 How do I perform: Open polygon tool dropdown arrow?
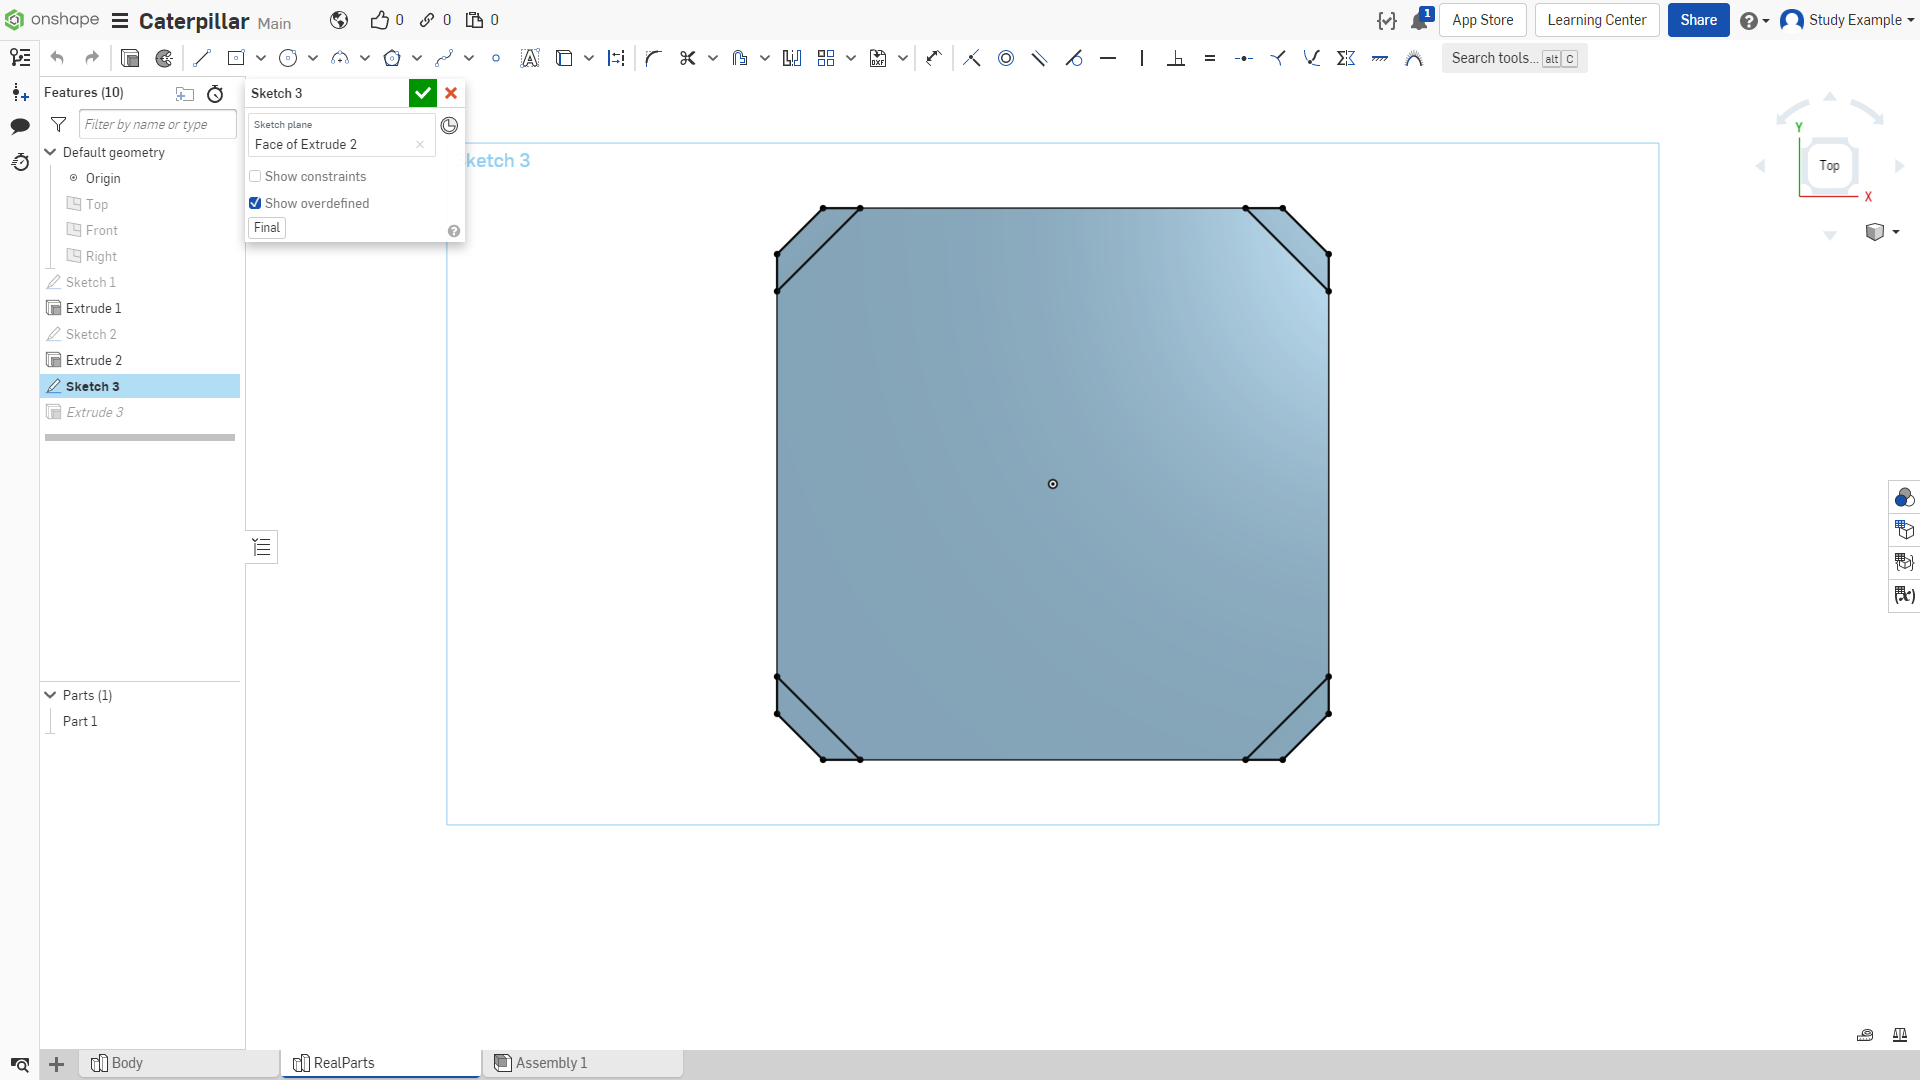click(x=417, y=58)
